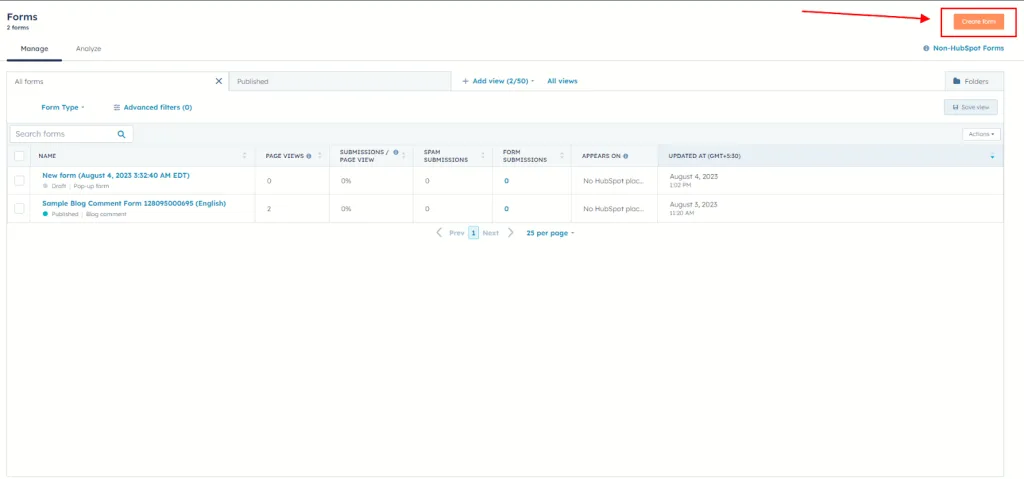Open the All views link
The image size is (1024, 479).
tap(562, 81)
